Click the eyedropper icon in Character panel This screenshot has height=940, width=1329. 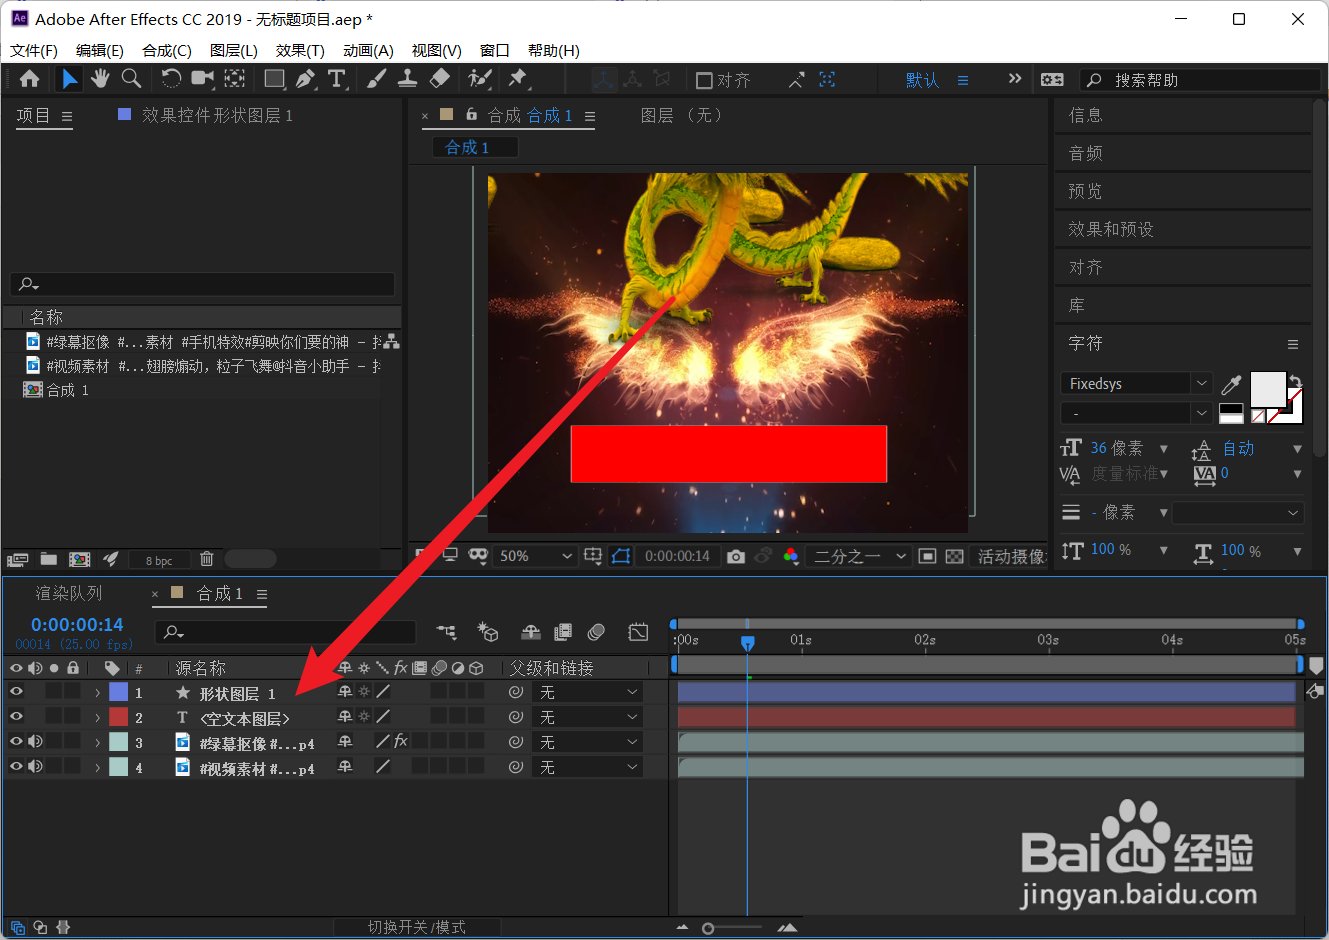1231,385
